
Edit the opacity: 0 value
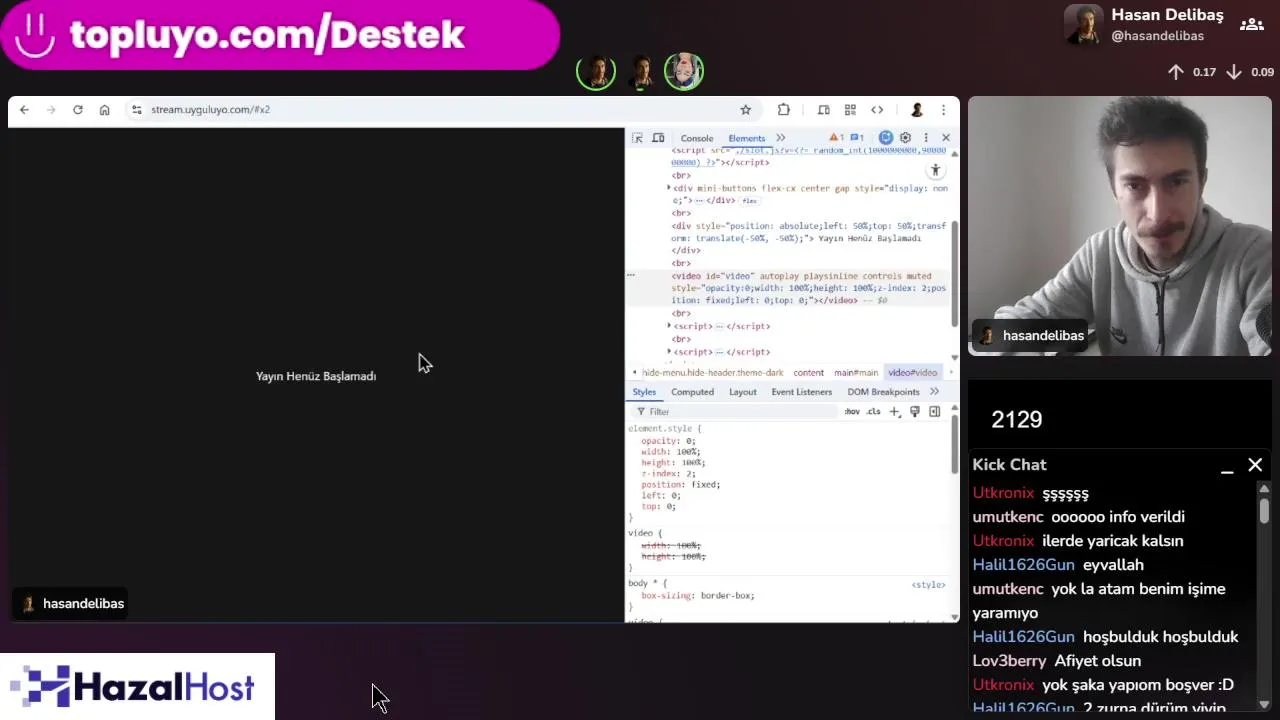(689, 441)
